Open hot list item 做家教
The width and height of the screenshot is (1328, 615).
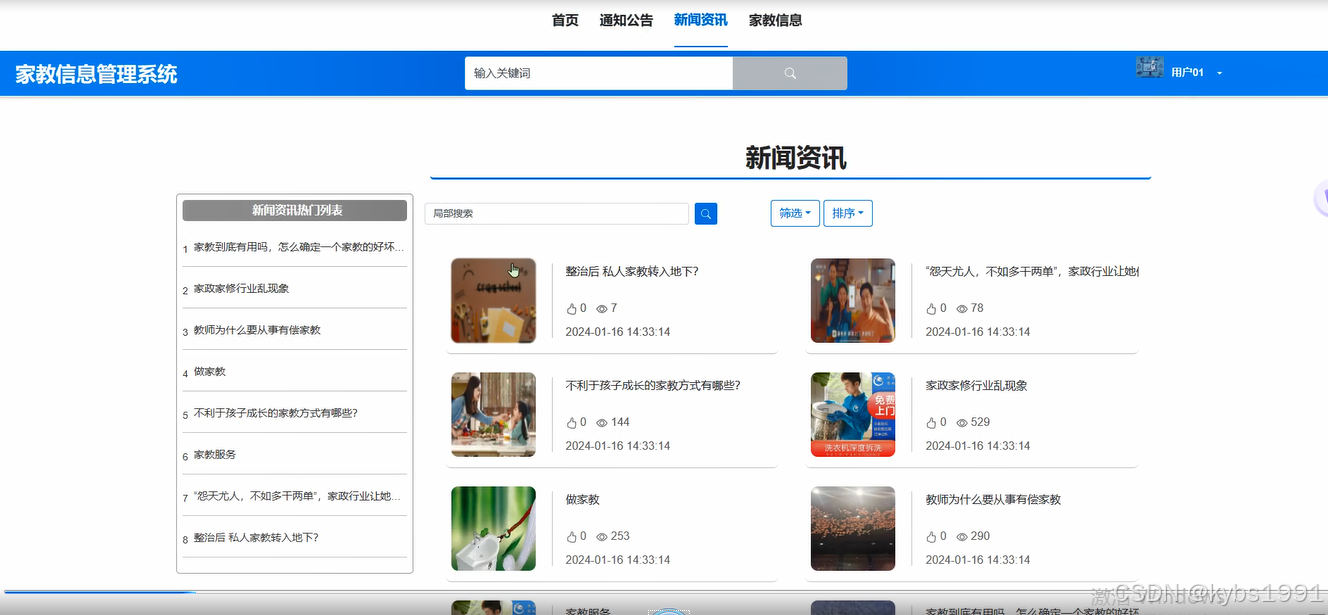click(x=210, y=372)
